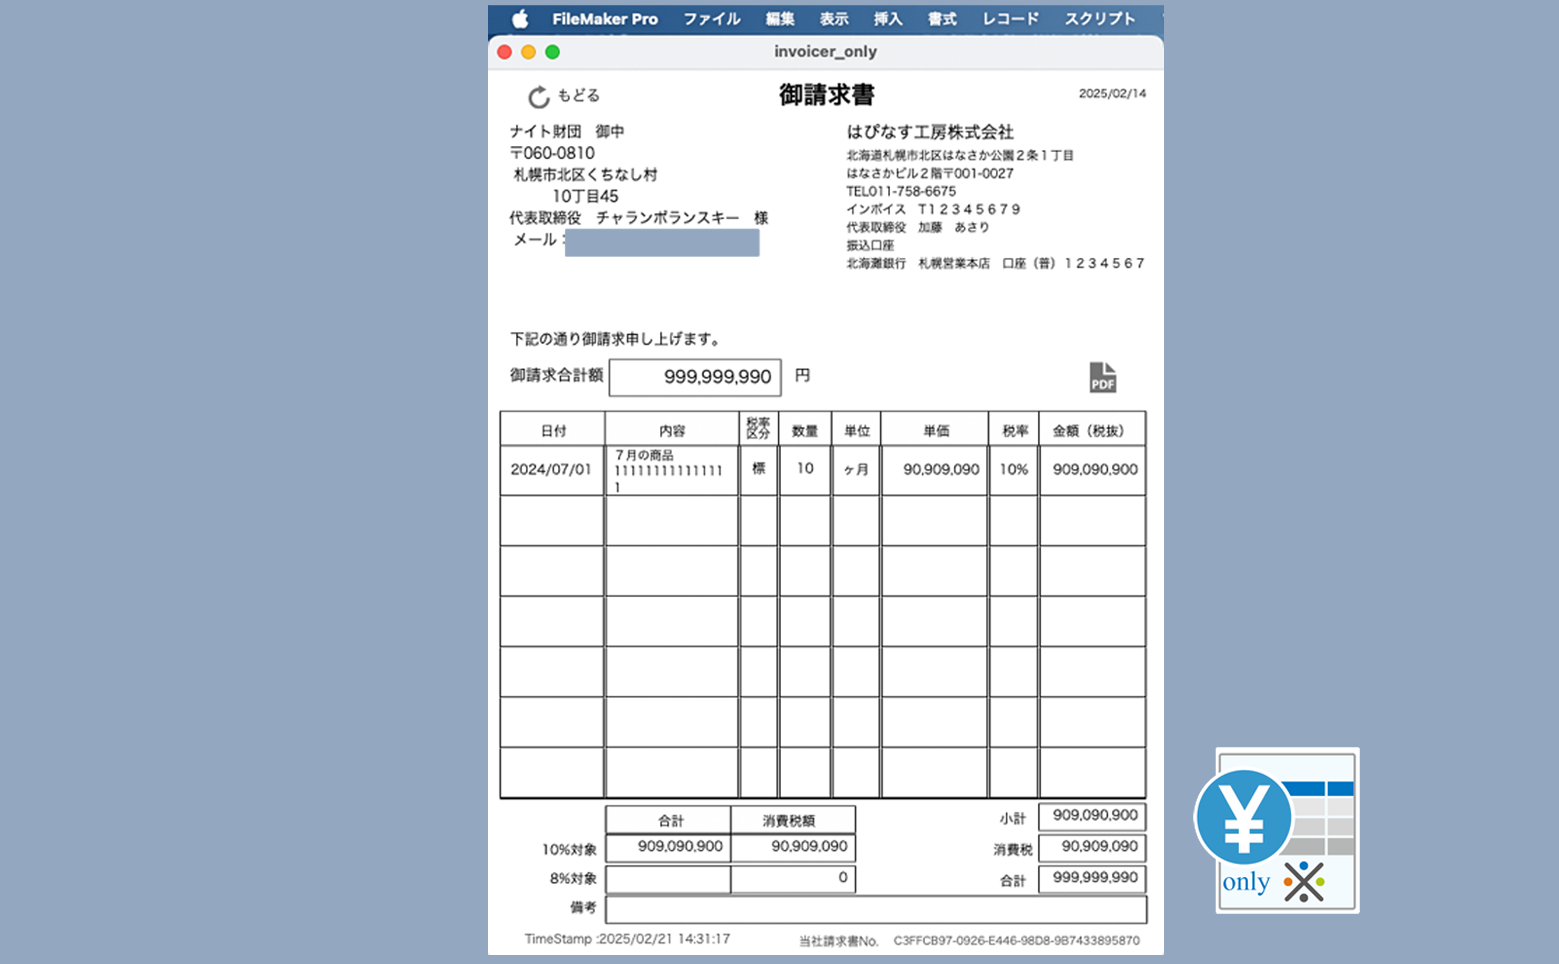
Task: Open the Apple menu
Action: coord(520,19)
